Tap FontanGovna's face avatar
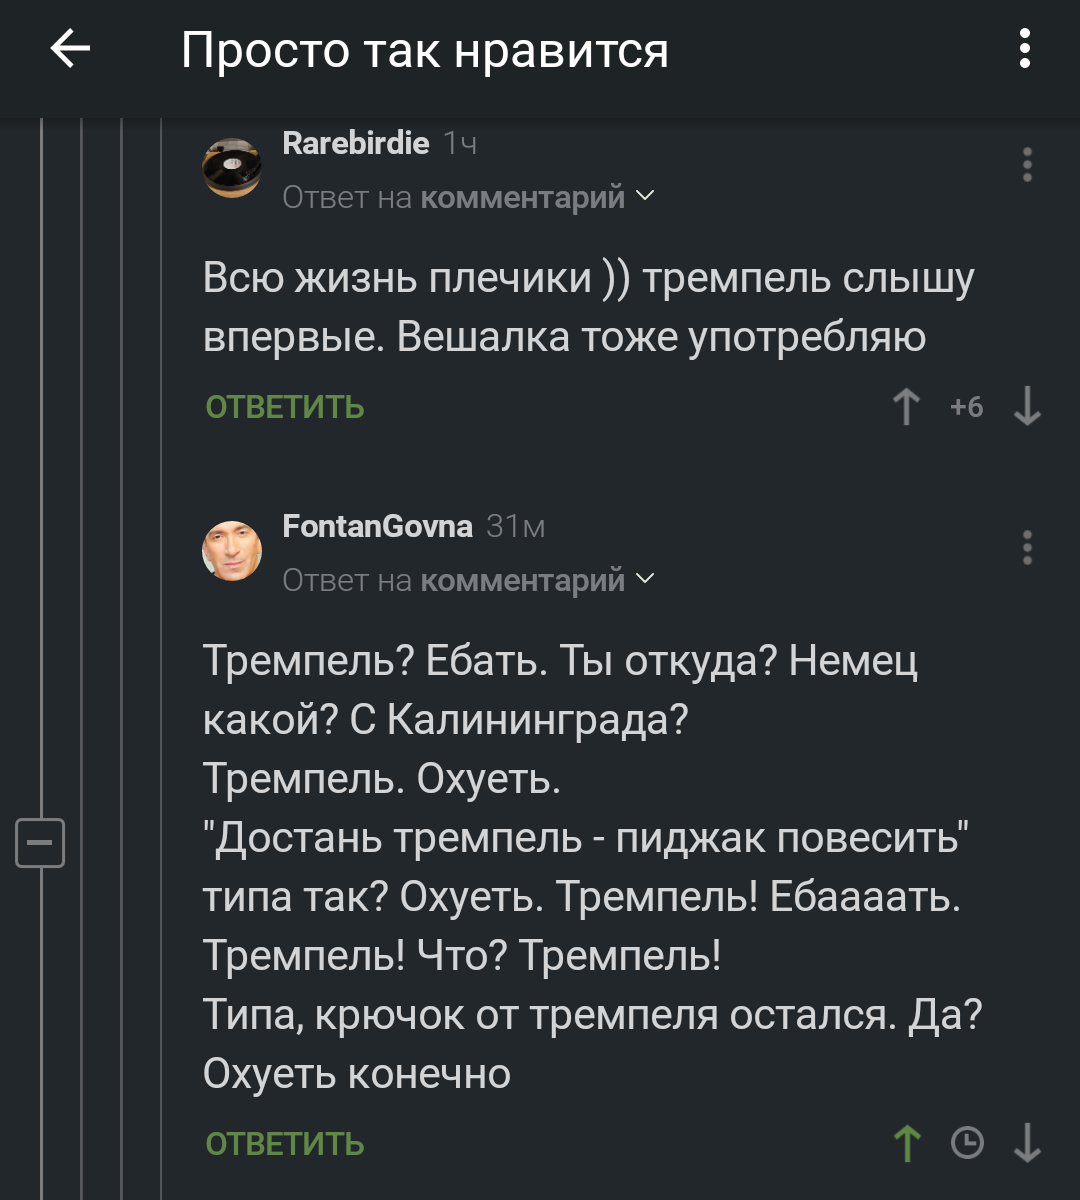The height and width of the screenshot is (1200, 1080). pos(232,551)
